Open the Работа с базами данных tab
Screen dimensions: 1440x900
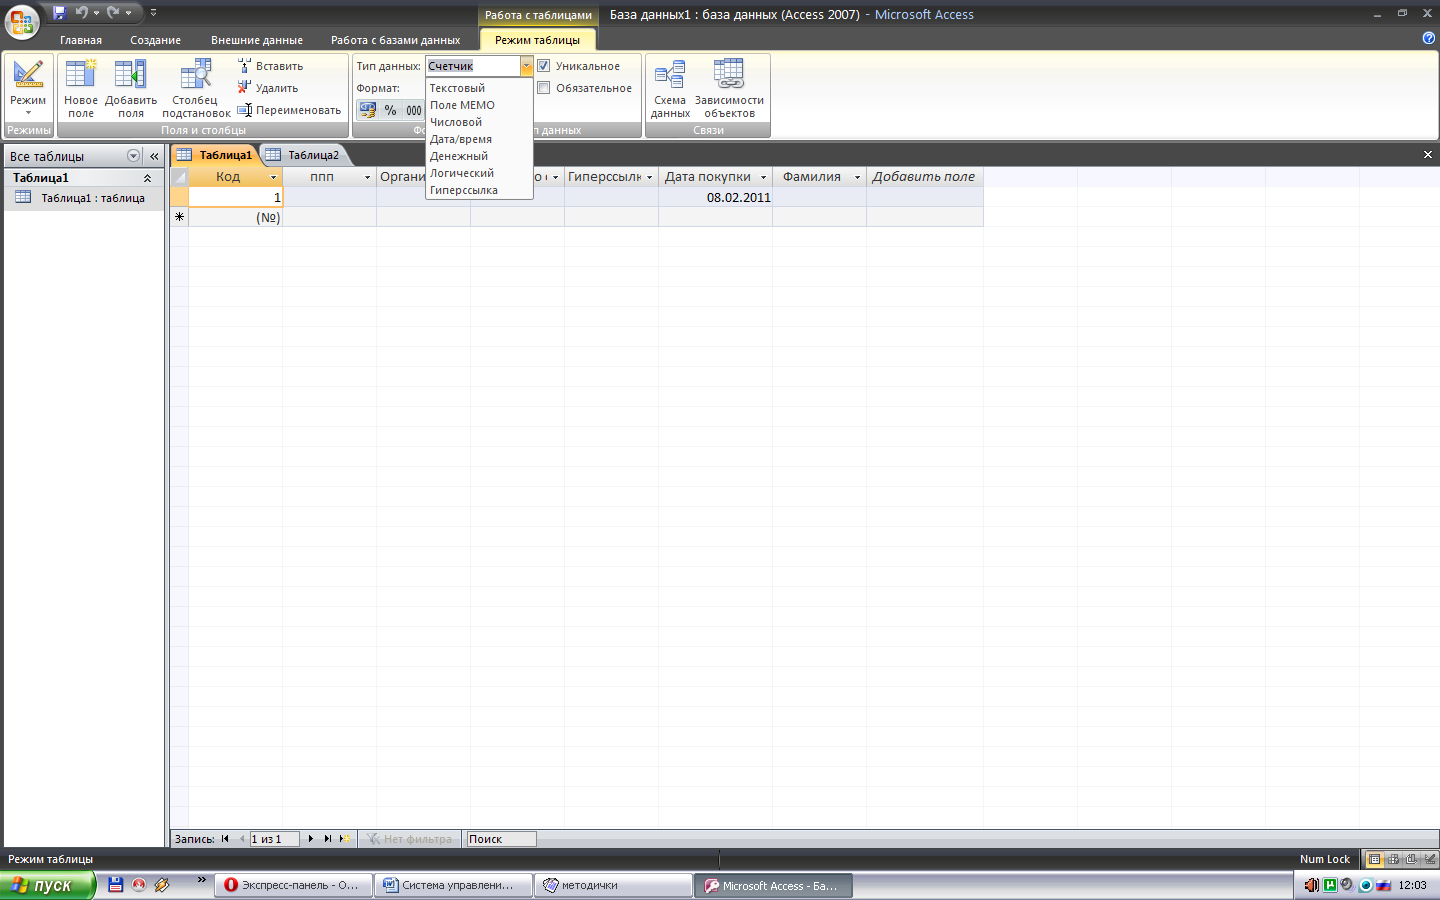tap(395, 40)
